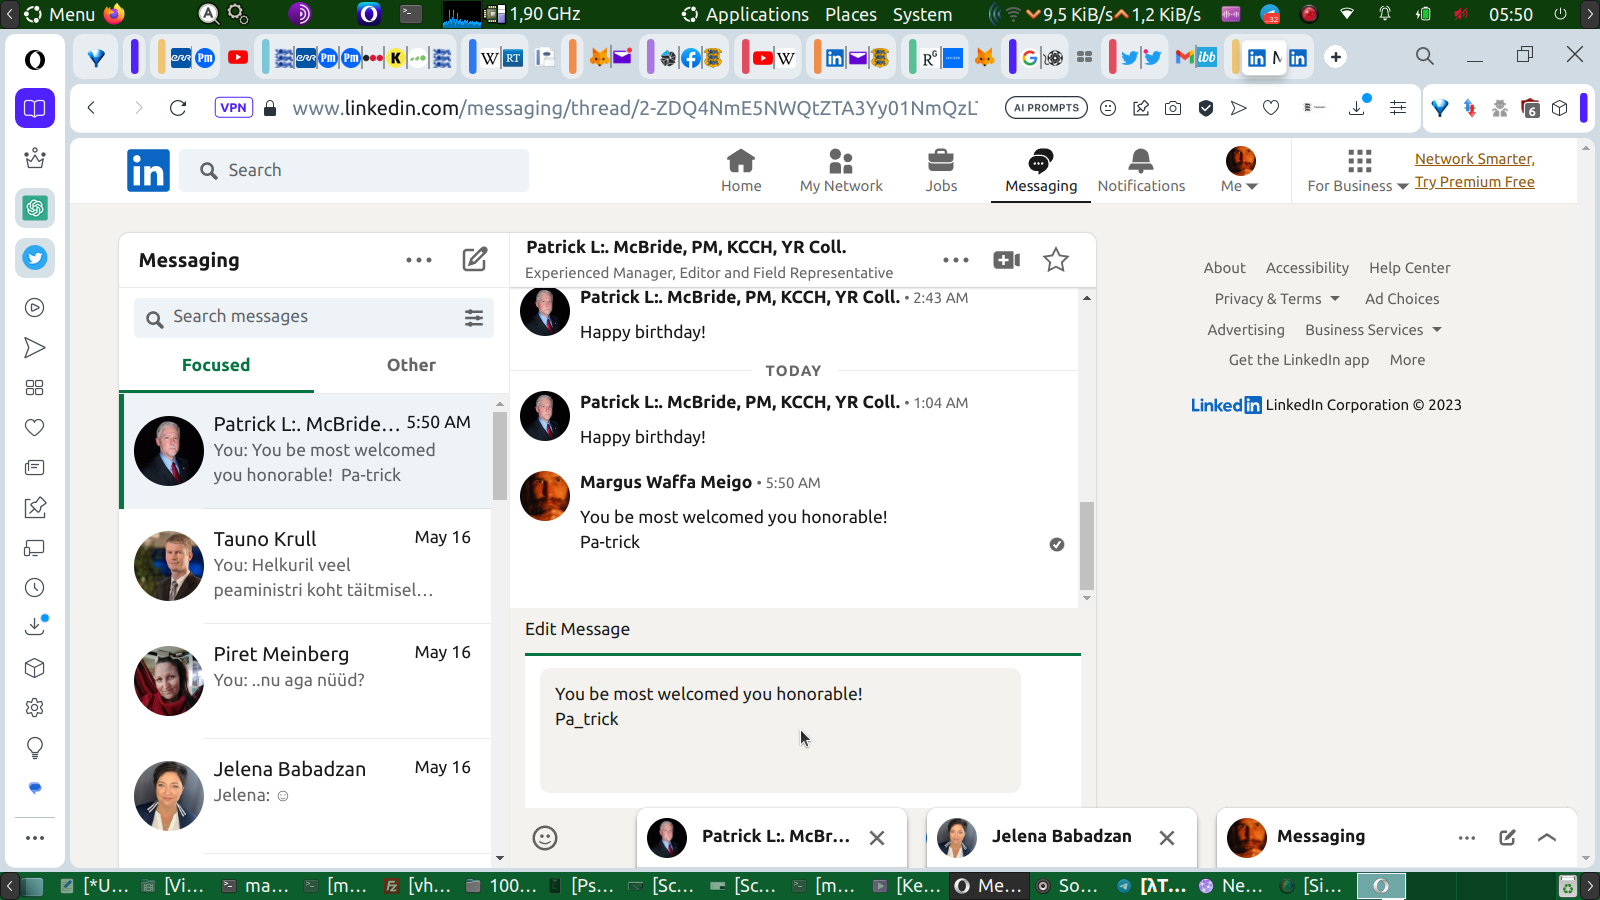Open Opera Speed Dial grid icon
1600x900 pixels.
pyautogui.click(x=35, y=388)
